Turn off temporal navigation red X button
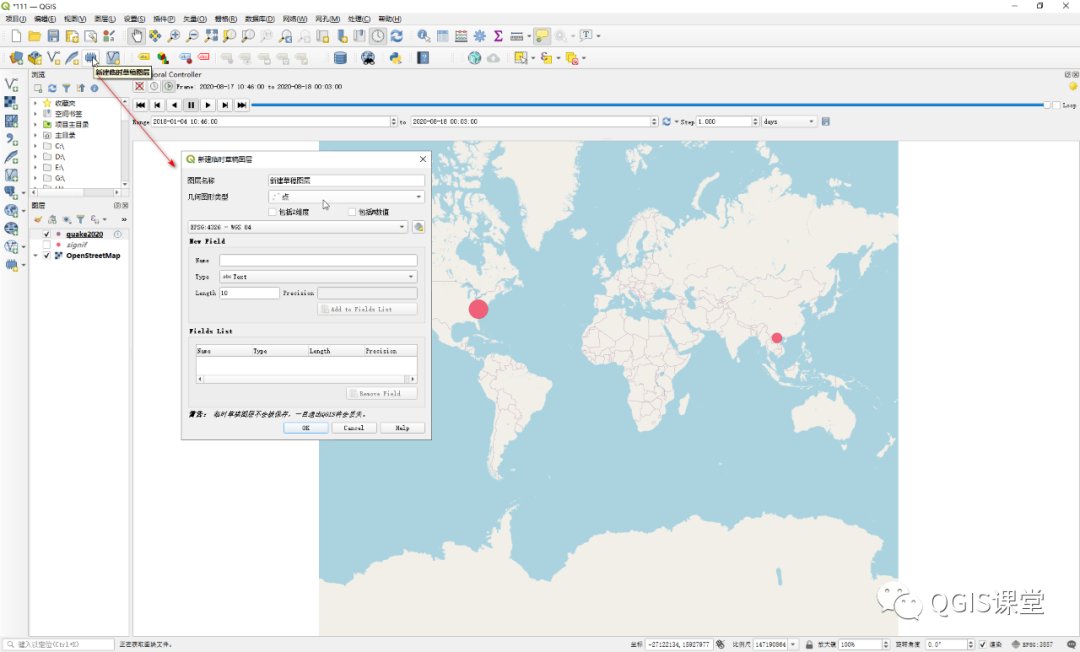The width and height of the screenshot is (1080, 652). pyautogui.click(x=140, y=87)
